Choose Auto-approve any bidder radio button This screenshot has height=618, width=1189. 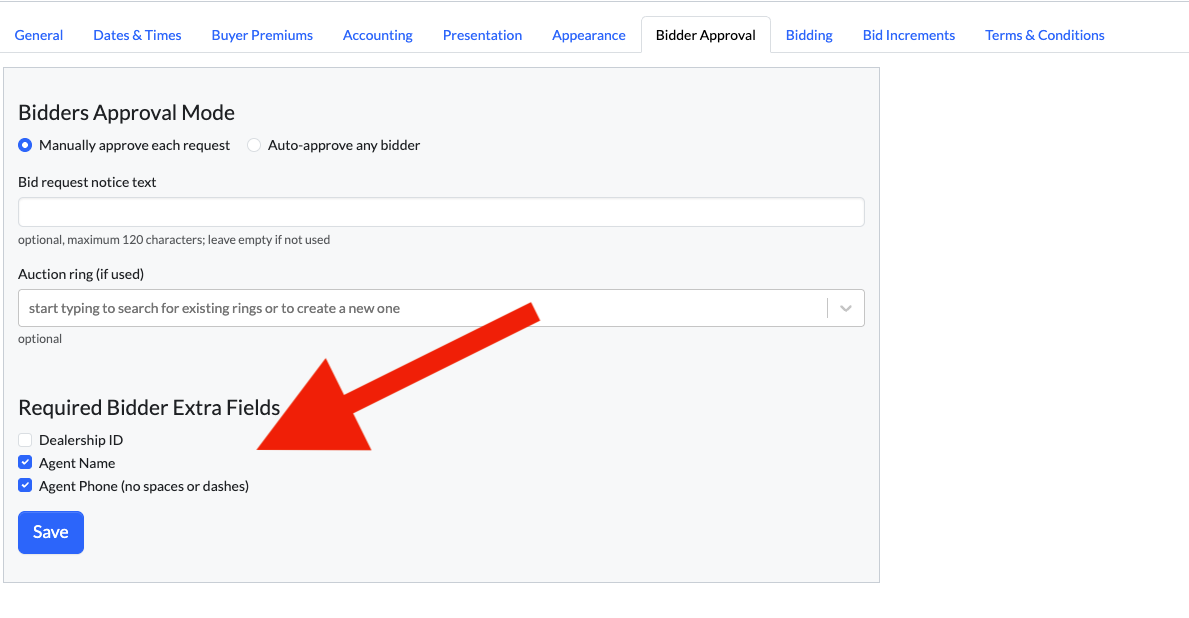pyautogui.click(x=254, y=145)
